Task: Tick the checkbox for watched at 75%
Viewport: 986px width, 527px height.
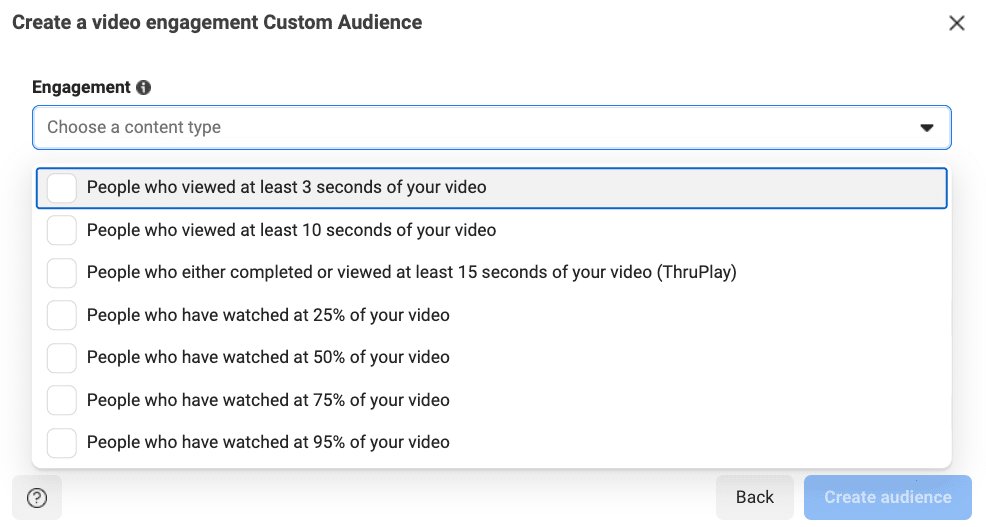Action: coord(62,400)
